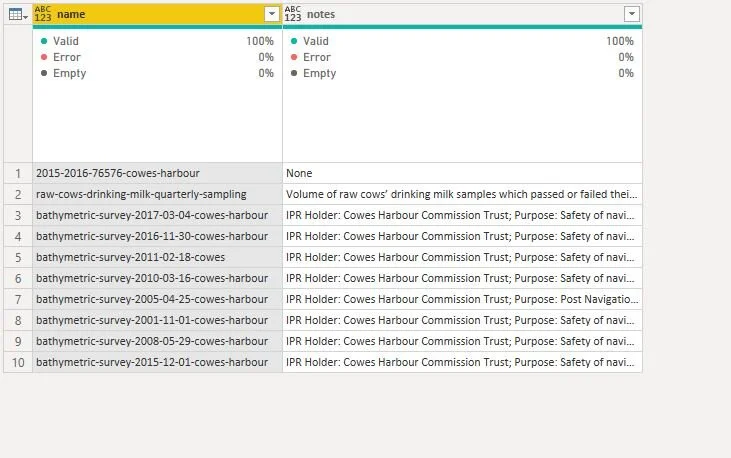Click the Valid 100% entry under name column
The image size is (731, 458).
pos(157,41)
